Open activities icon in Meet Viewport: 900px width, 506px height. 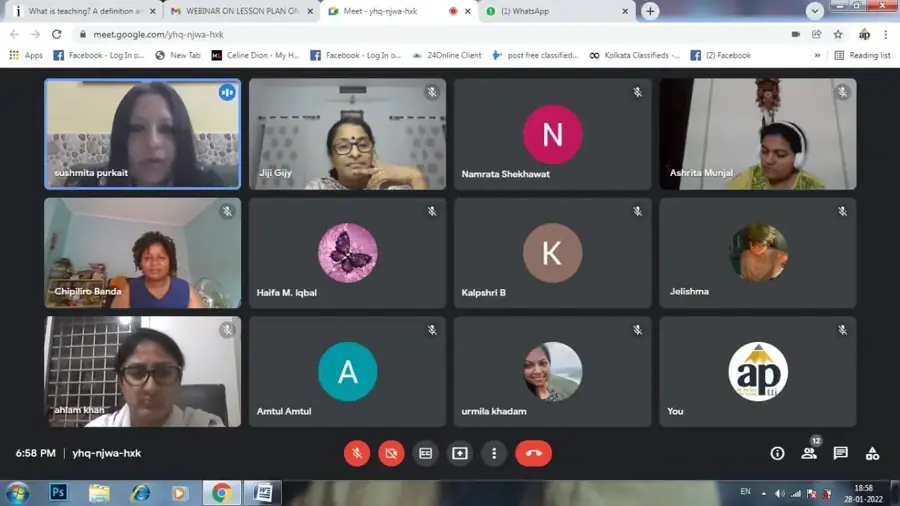point(872,453)
